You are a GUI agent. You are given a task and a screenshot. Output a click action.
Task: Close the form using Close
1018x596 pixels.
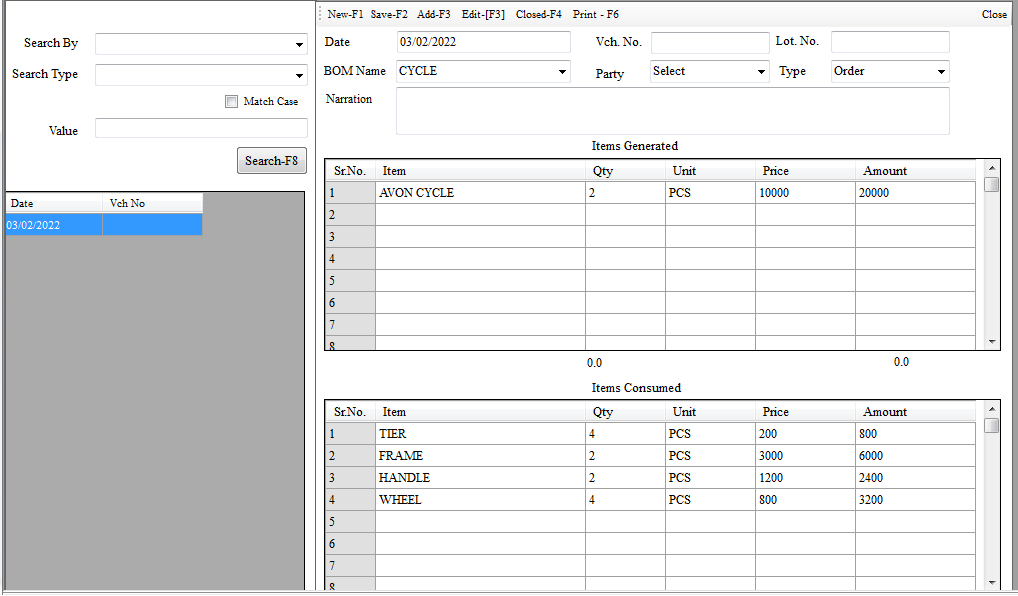[x=994, y=15]
